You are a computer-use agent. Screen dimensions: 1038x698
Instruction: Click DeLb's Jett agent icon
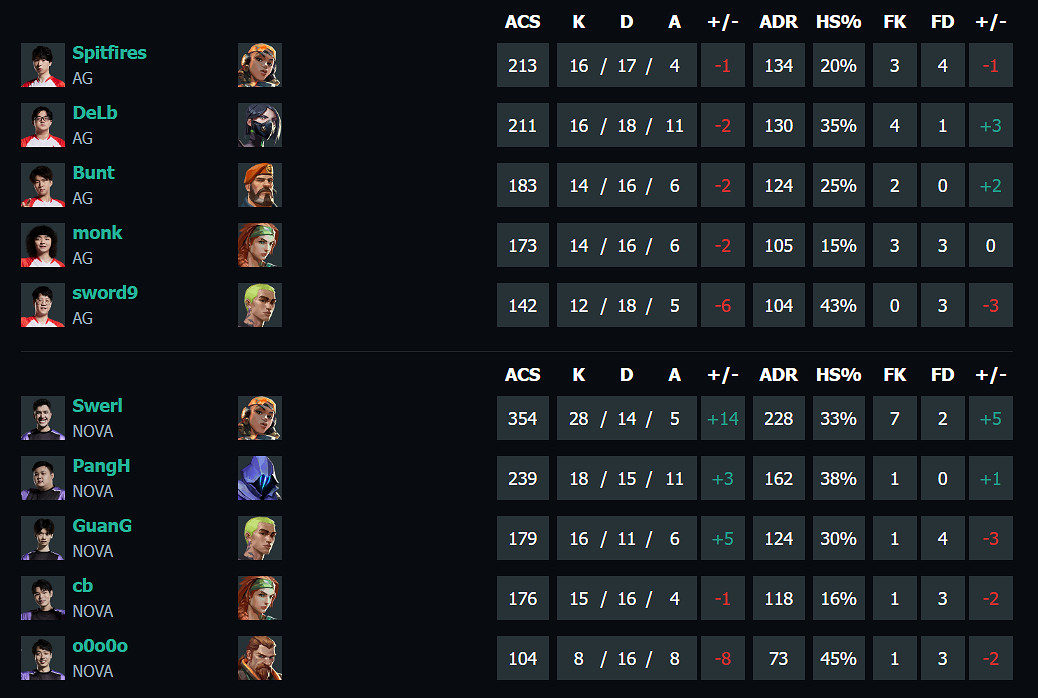(x=260, y=125)
